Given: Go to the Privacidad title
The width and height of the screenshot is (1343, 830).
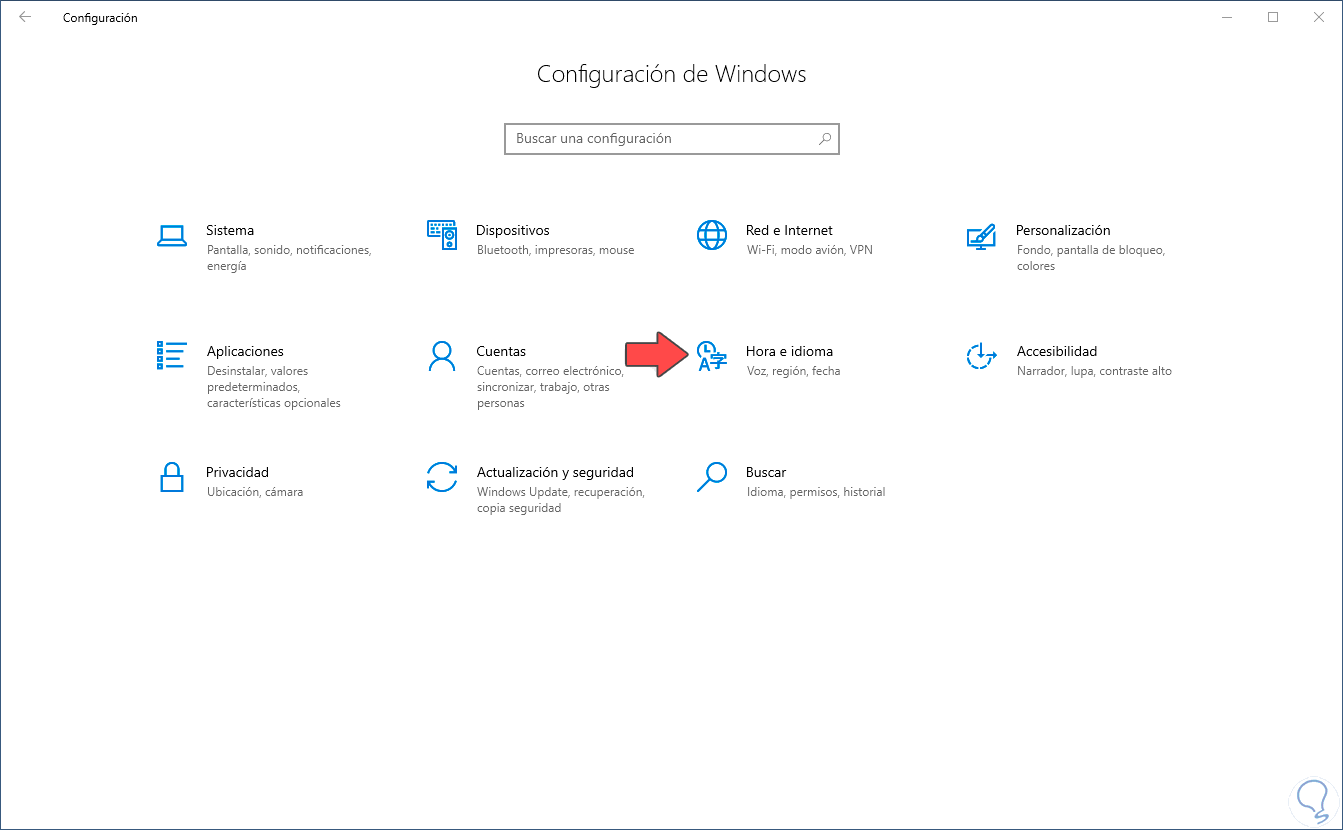Looking at the screenshot, I should coord(237,472).
